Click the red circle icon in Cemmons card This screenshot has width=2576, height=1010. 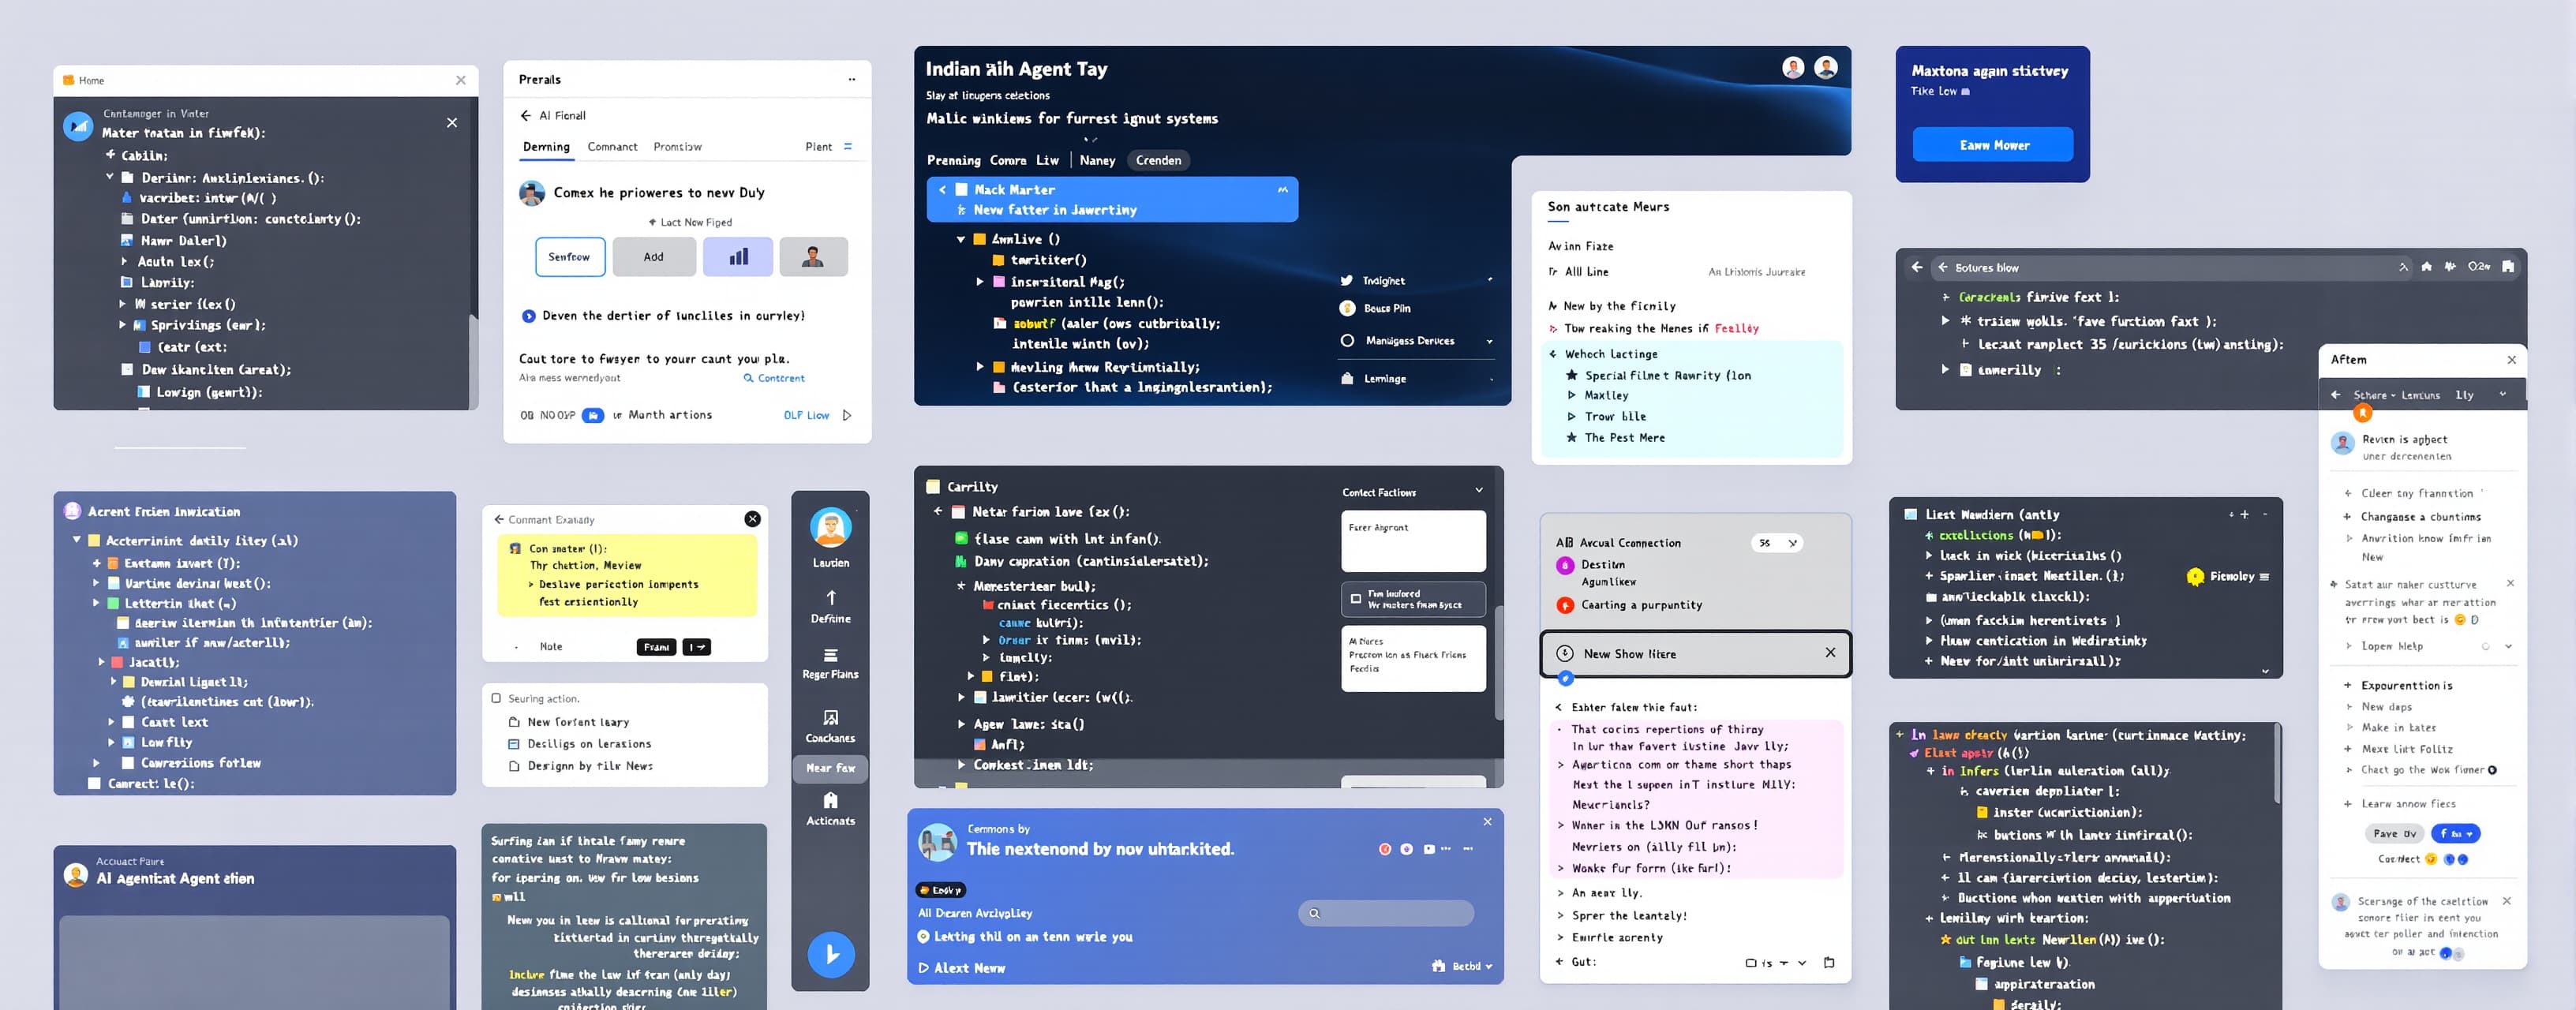1385,849
